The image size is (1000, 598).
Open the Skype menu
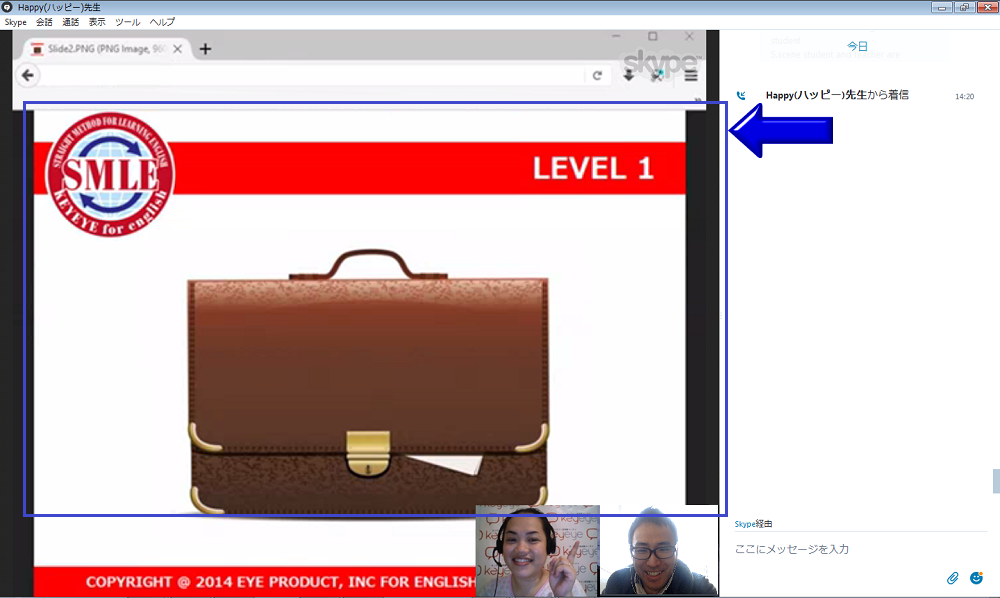[x=15, y=22]
